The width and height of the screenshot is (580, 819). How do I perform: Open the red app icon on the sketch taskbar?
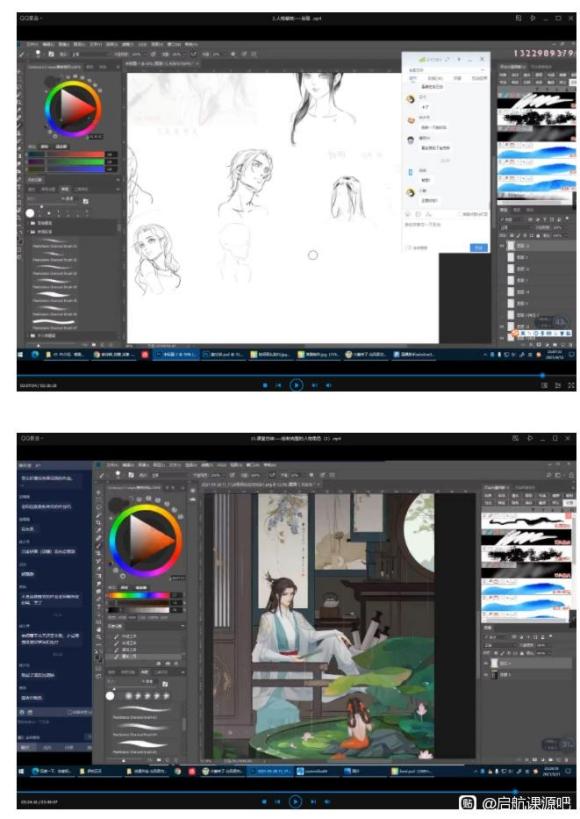[x=145, y=354]
